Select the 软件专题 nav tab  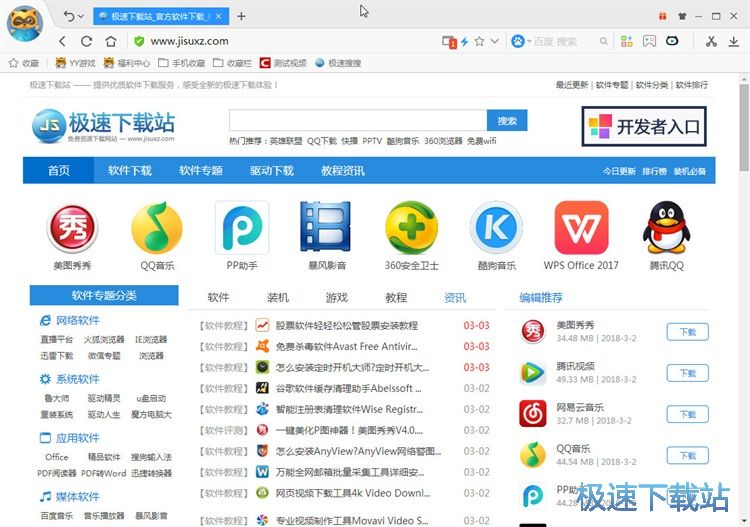pos(200,170)
